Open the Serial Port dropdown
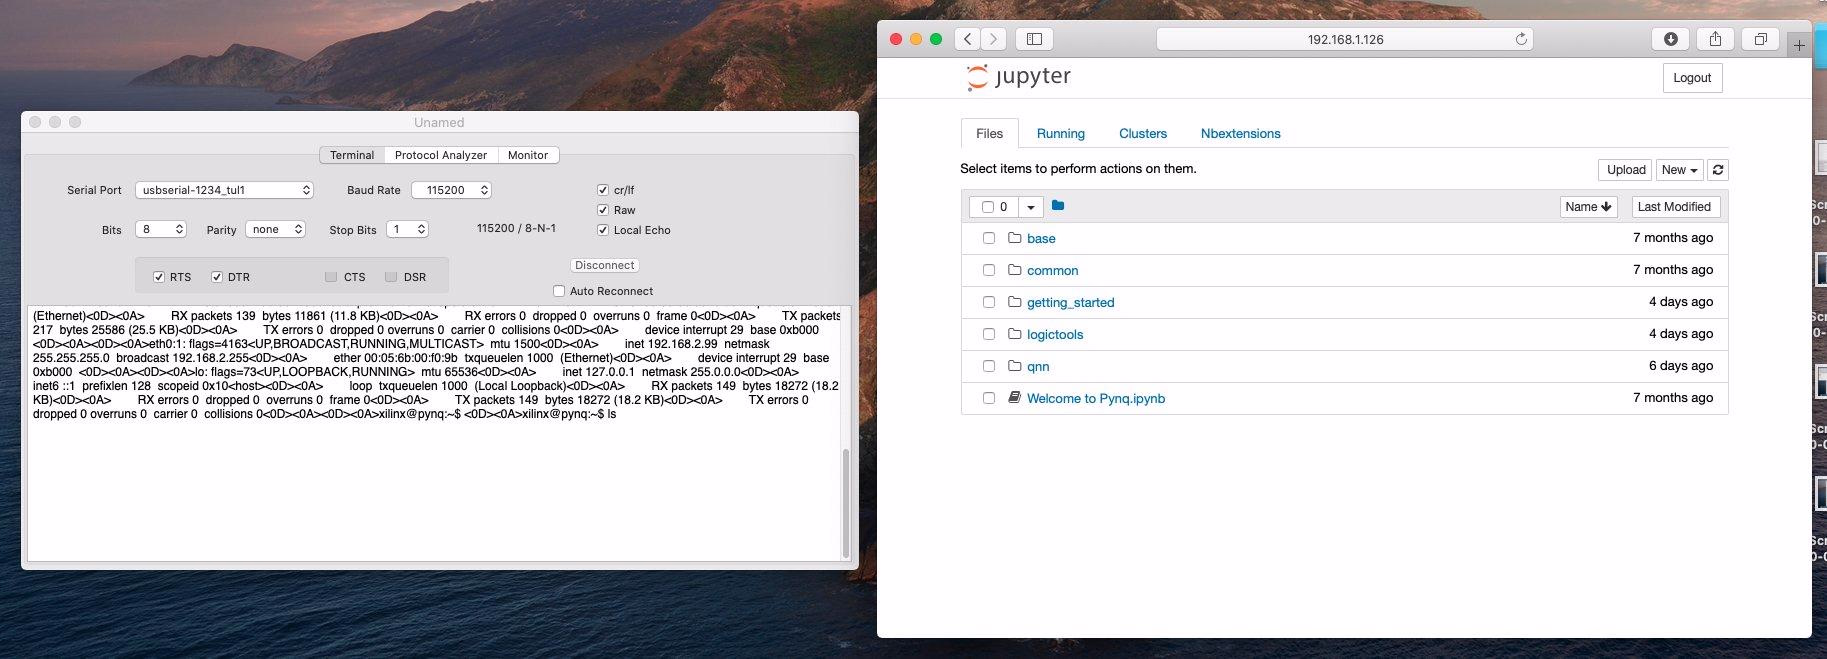The width and height of the screenshot is (1827, 659). click(224, 190)
